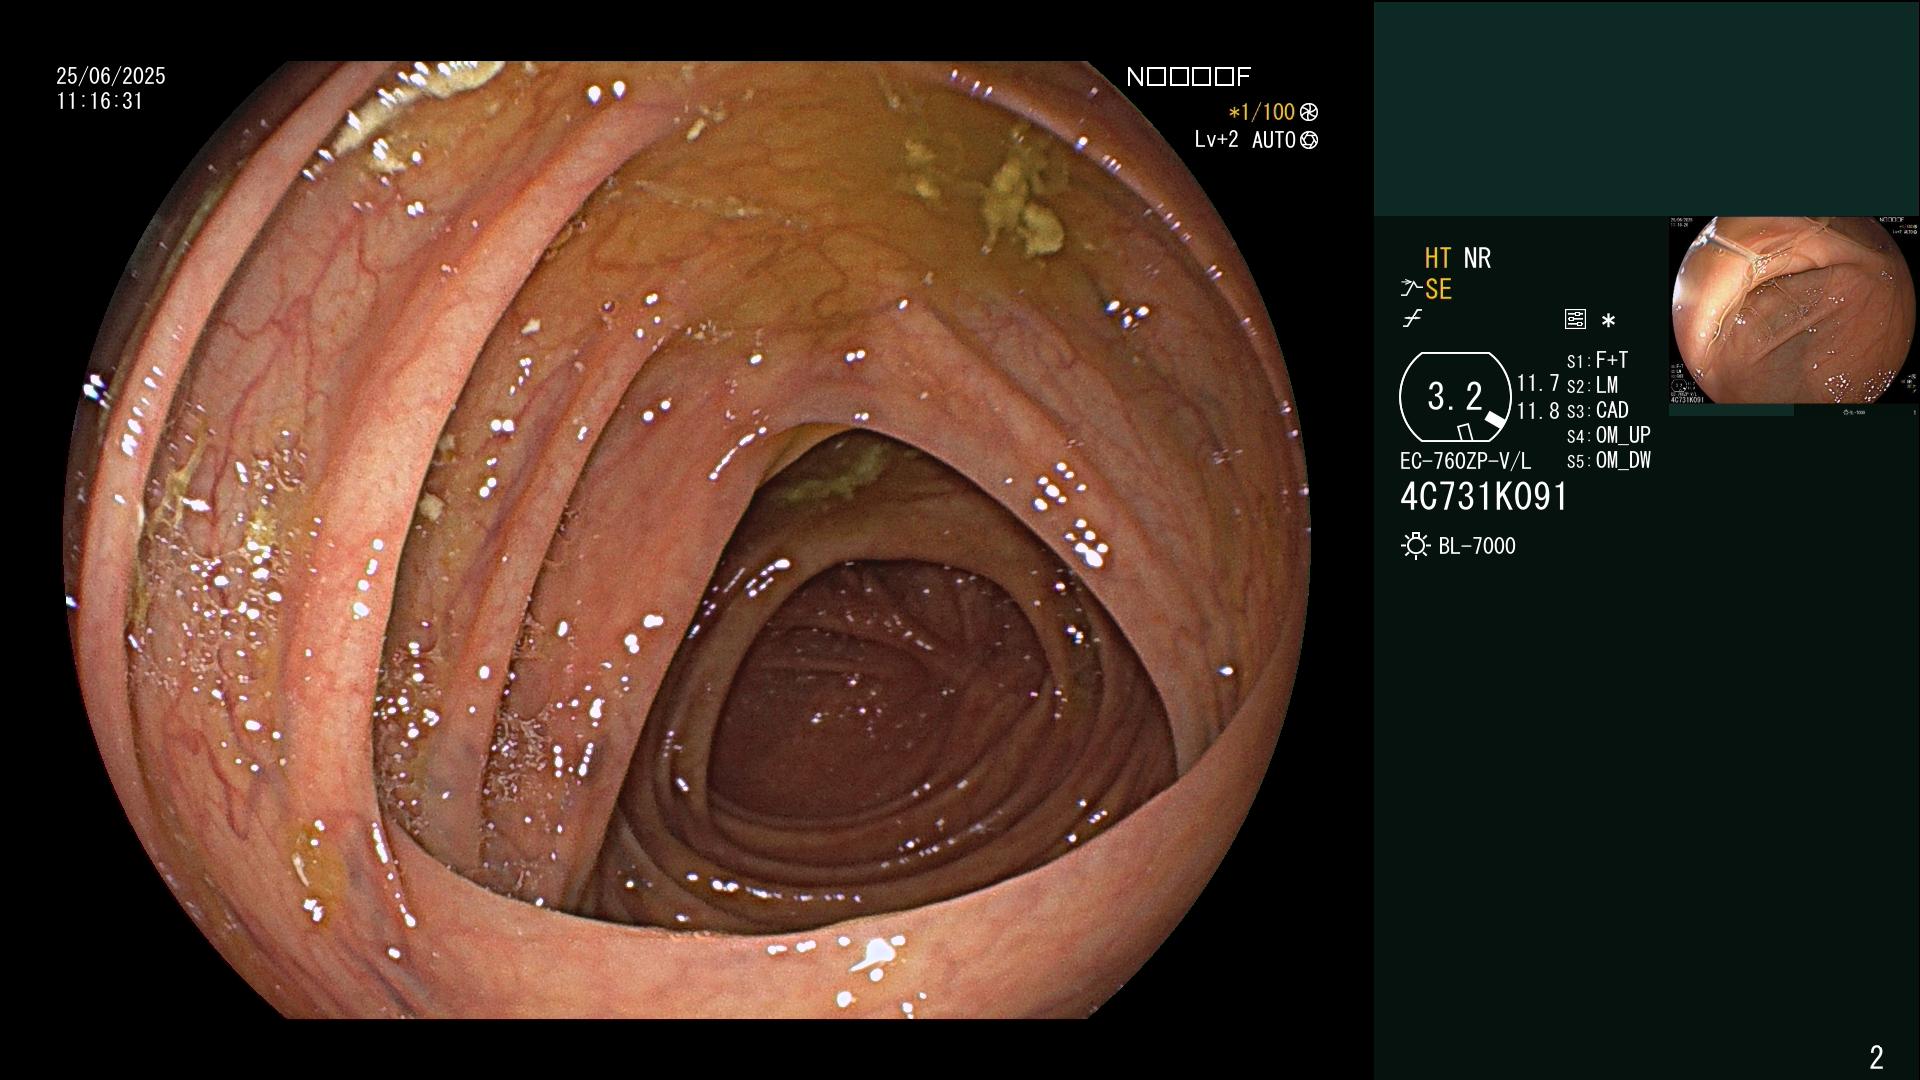This screenshot has height=1080, width=1920.
Task: Click the AUTO iris mode text
Action: [x=1274, y=140]
